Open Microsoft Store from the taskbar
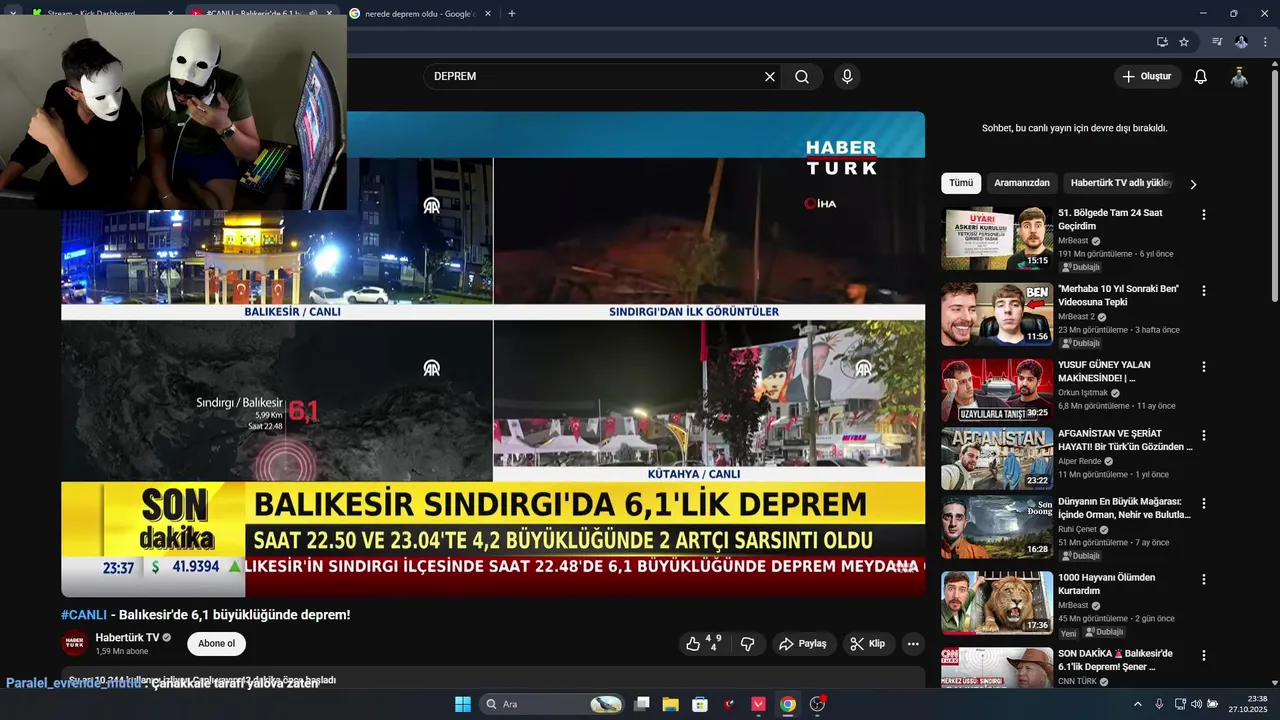 [700, 704]
